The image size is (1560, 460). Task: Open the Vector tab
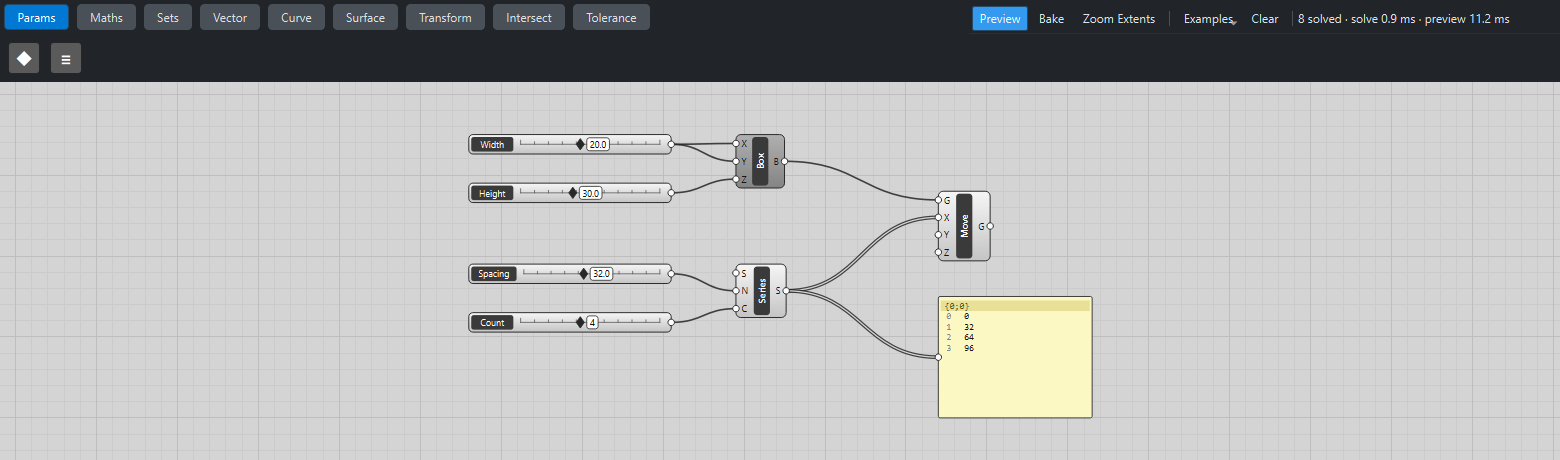[230, 18]
